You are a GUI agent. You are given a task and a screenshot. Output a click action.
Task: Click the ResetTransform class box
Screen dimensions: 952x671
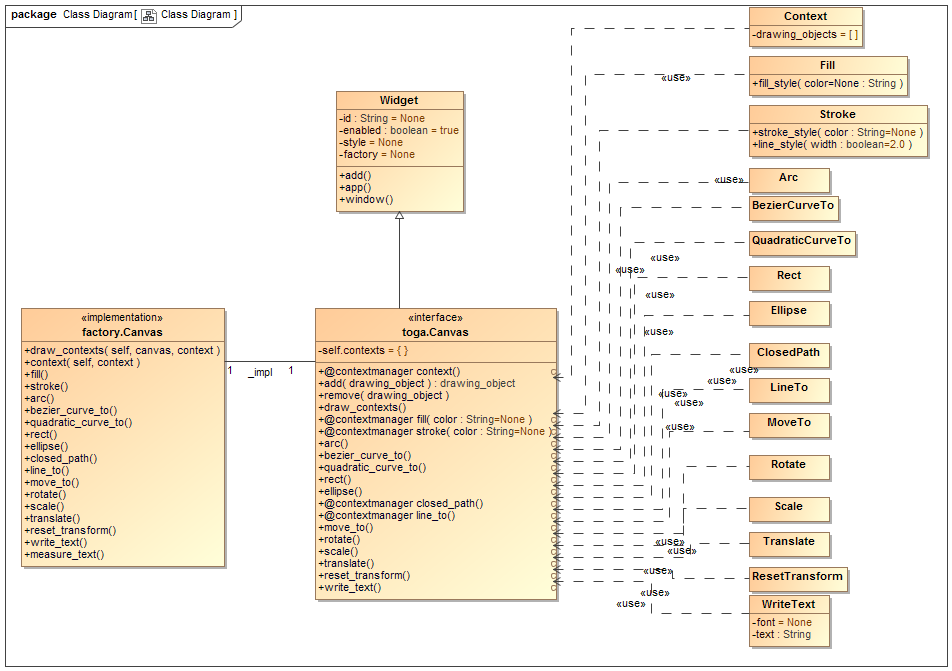[x=796, y=579]
